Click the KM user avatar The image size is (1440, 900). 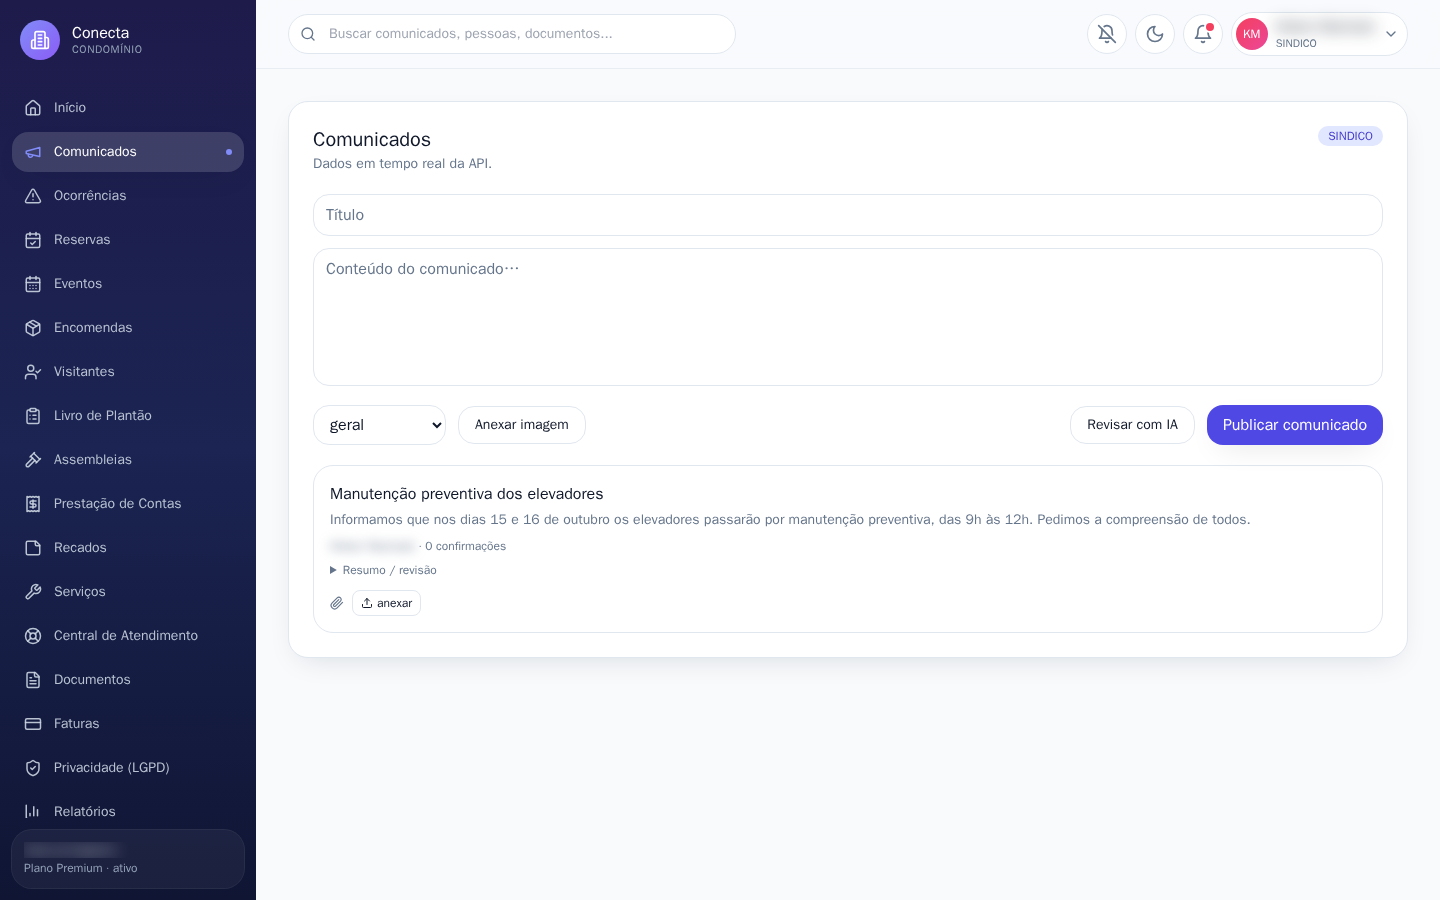point(1252,34)
